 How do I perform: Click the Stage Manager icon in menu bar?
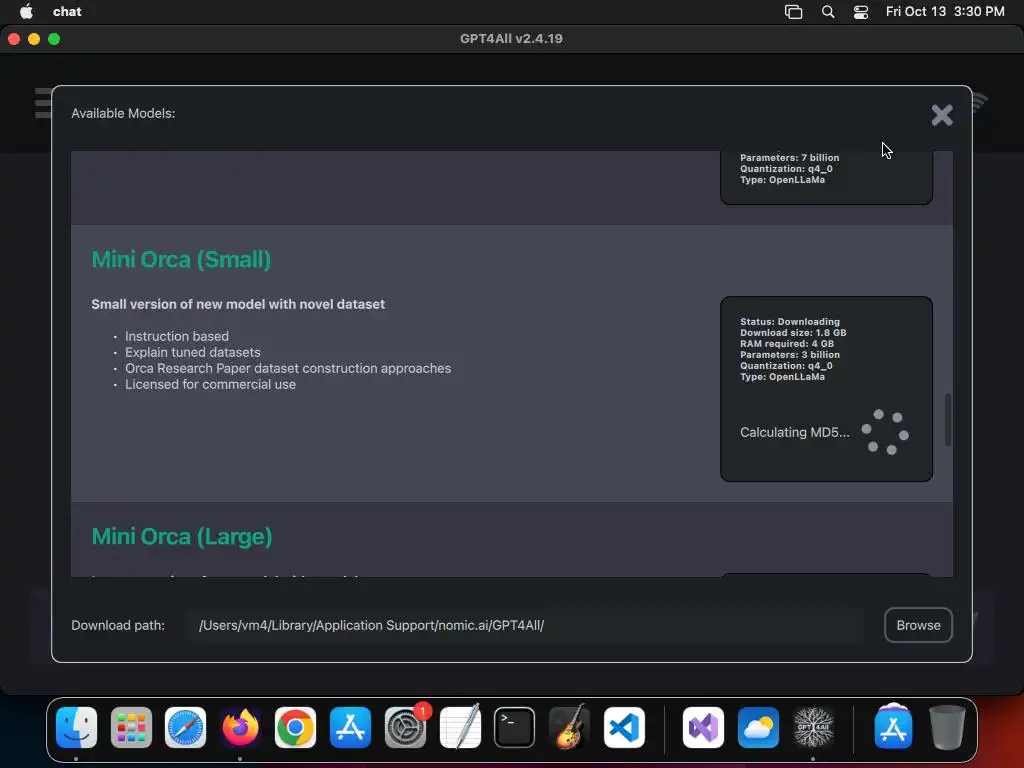793,12
